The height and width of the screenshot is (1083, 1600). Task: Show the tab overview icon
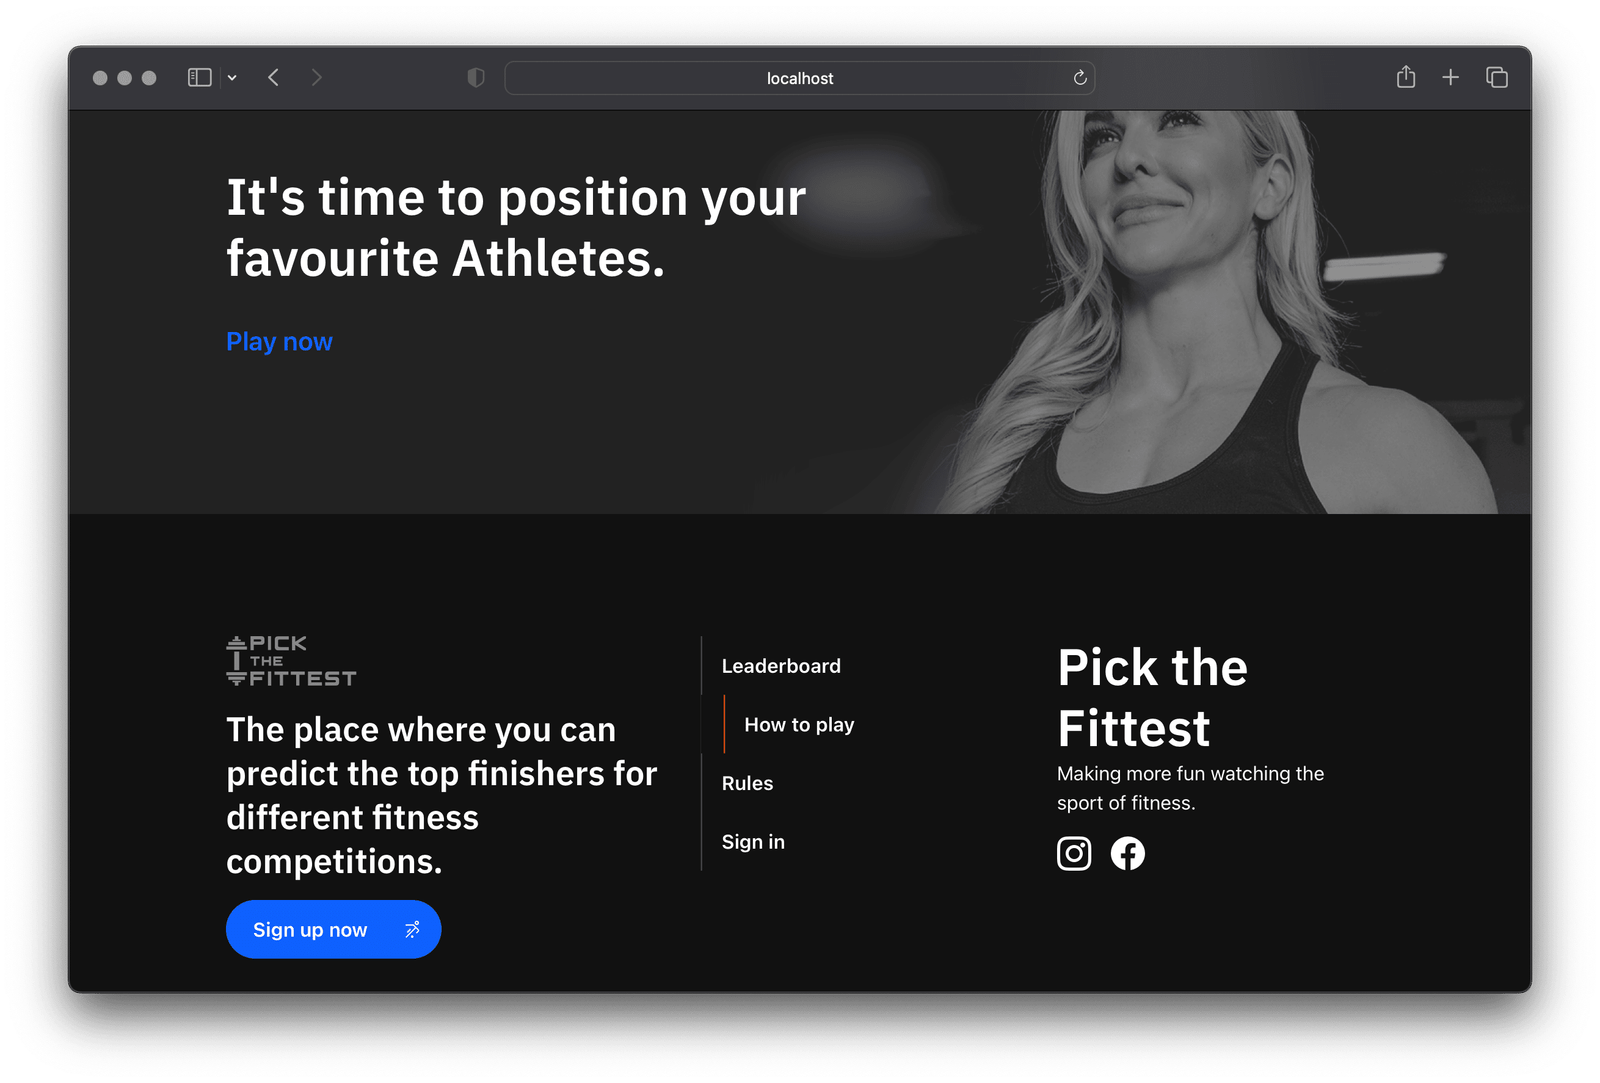pyautogui.click(x=1497, y=78)
